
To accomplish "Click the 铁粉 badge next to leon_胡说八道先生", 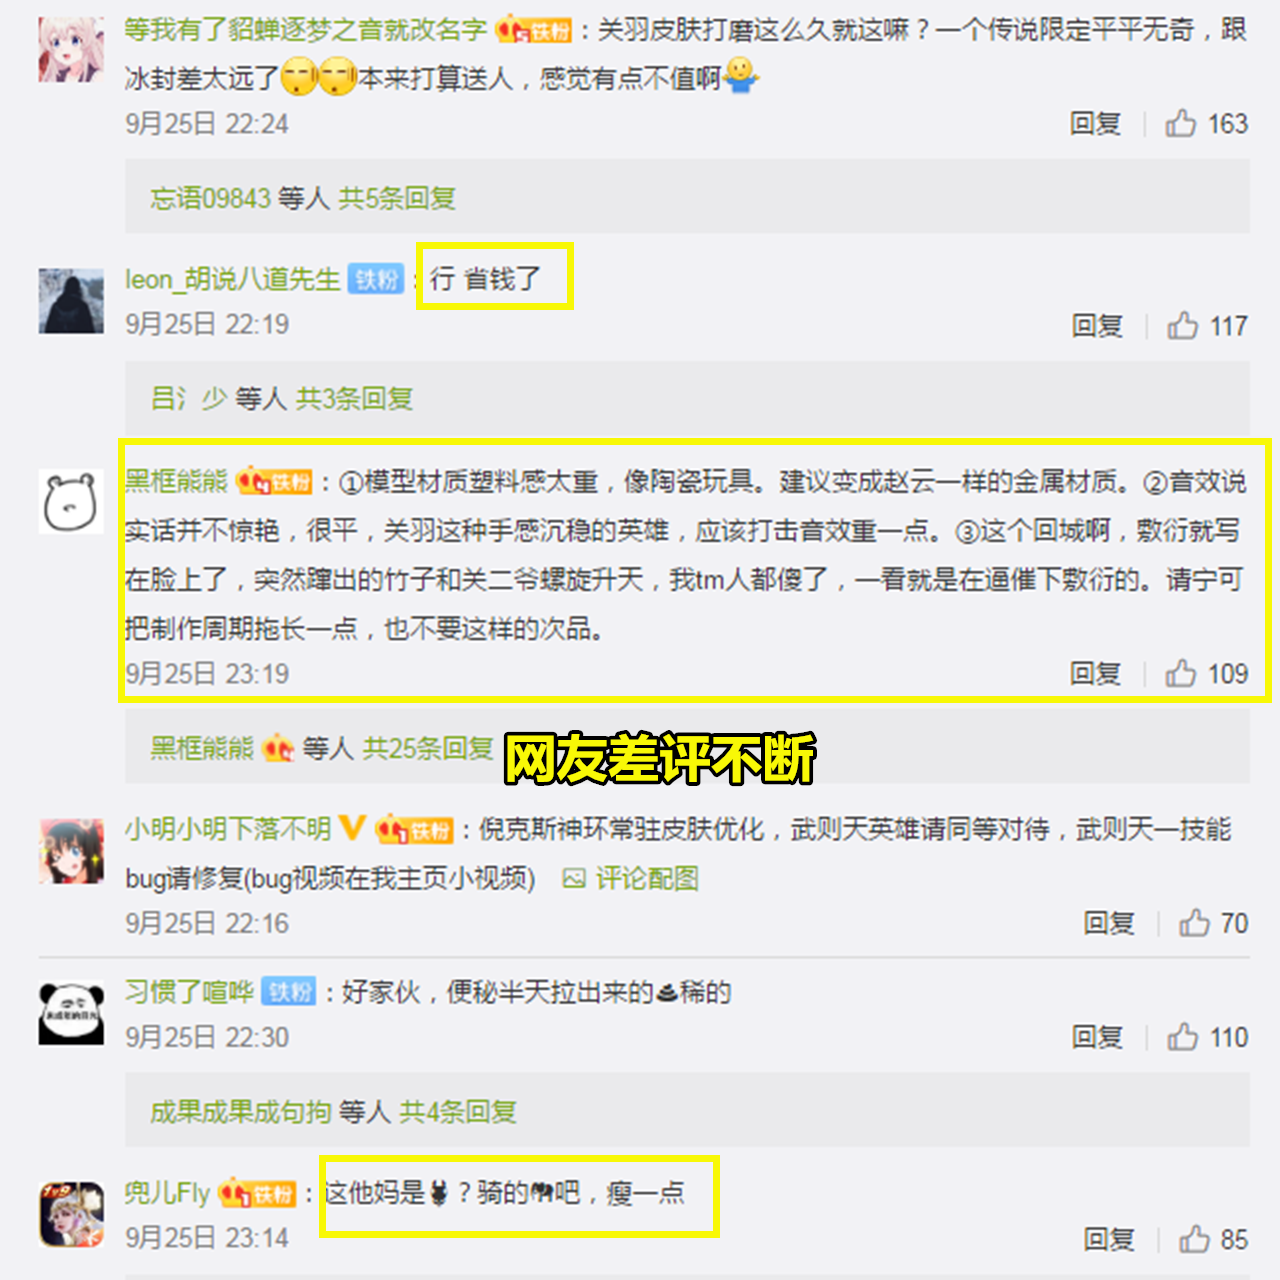I will click(x=376, y=279).
